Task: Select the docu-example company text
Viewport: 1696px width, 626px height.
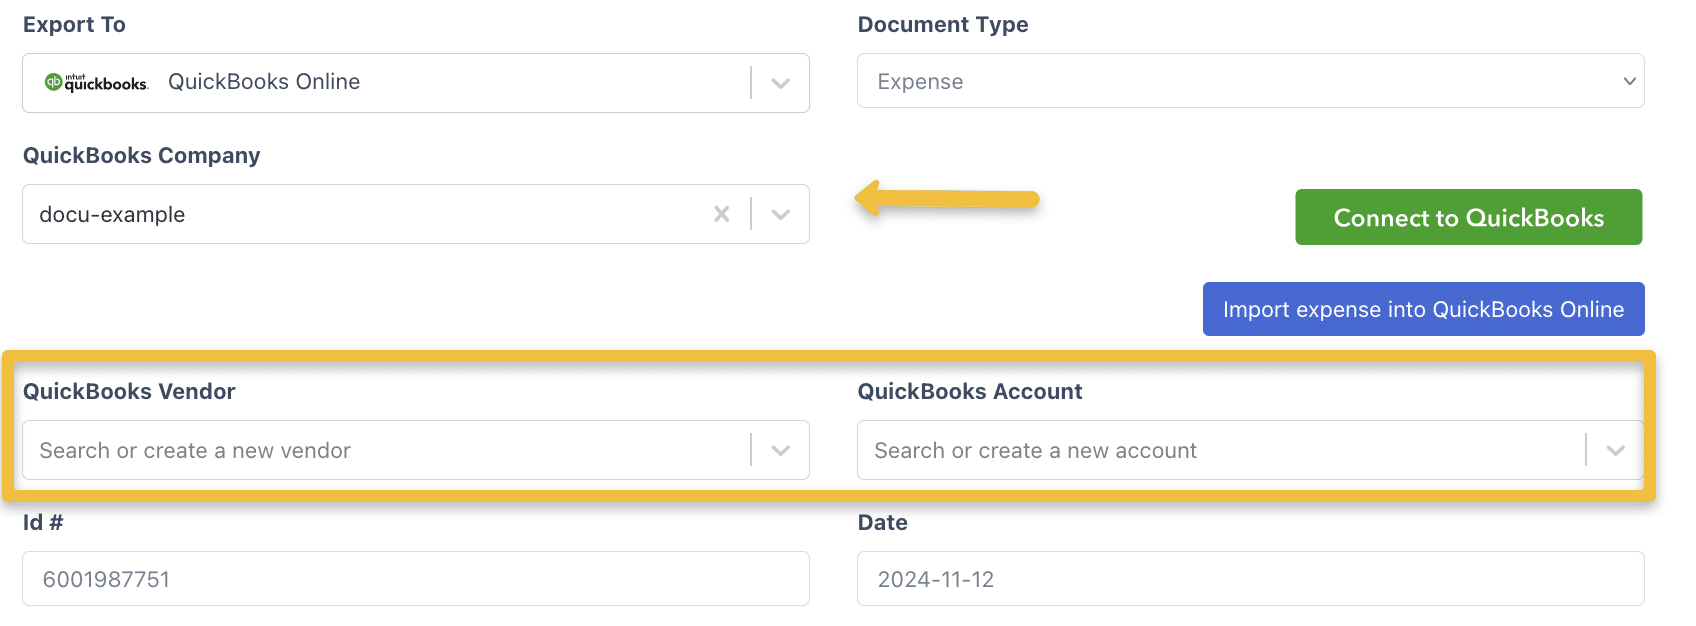Action: pos(112,215)
